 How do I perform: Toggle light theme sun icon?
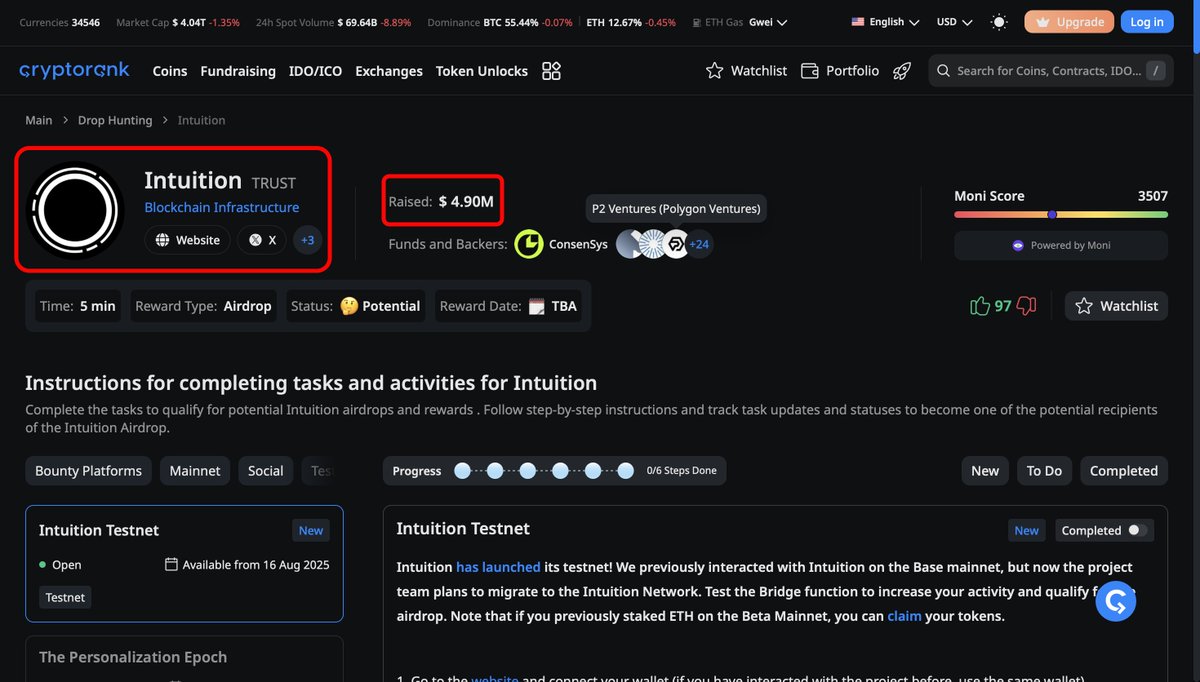(998, 22)
